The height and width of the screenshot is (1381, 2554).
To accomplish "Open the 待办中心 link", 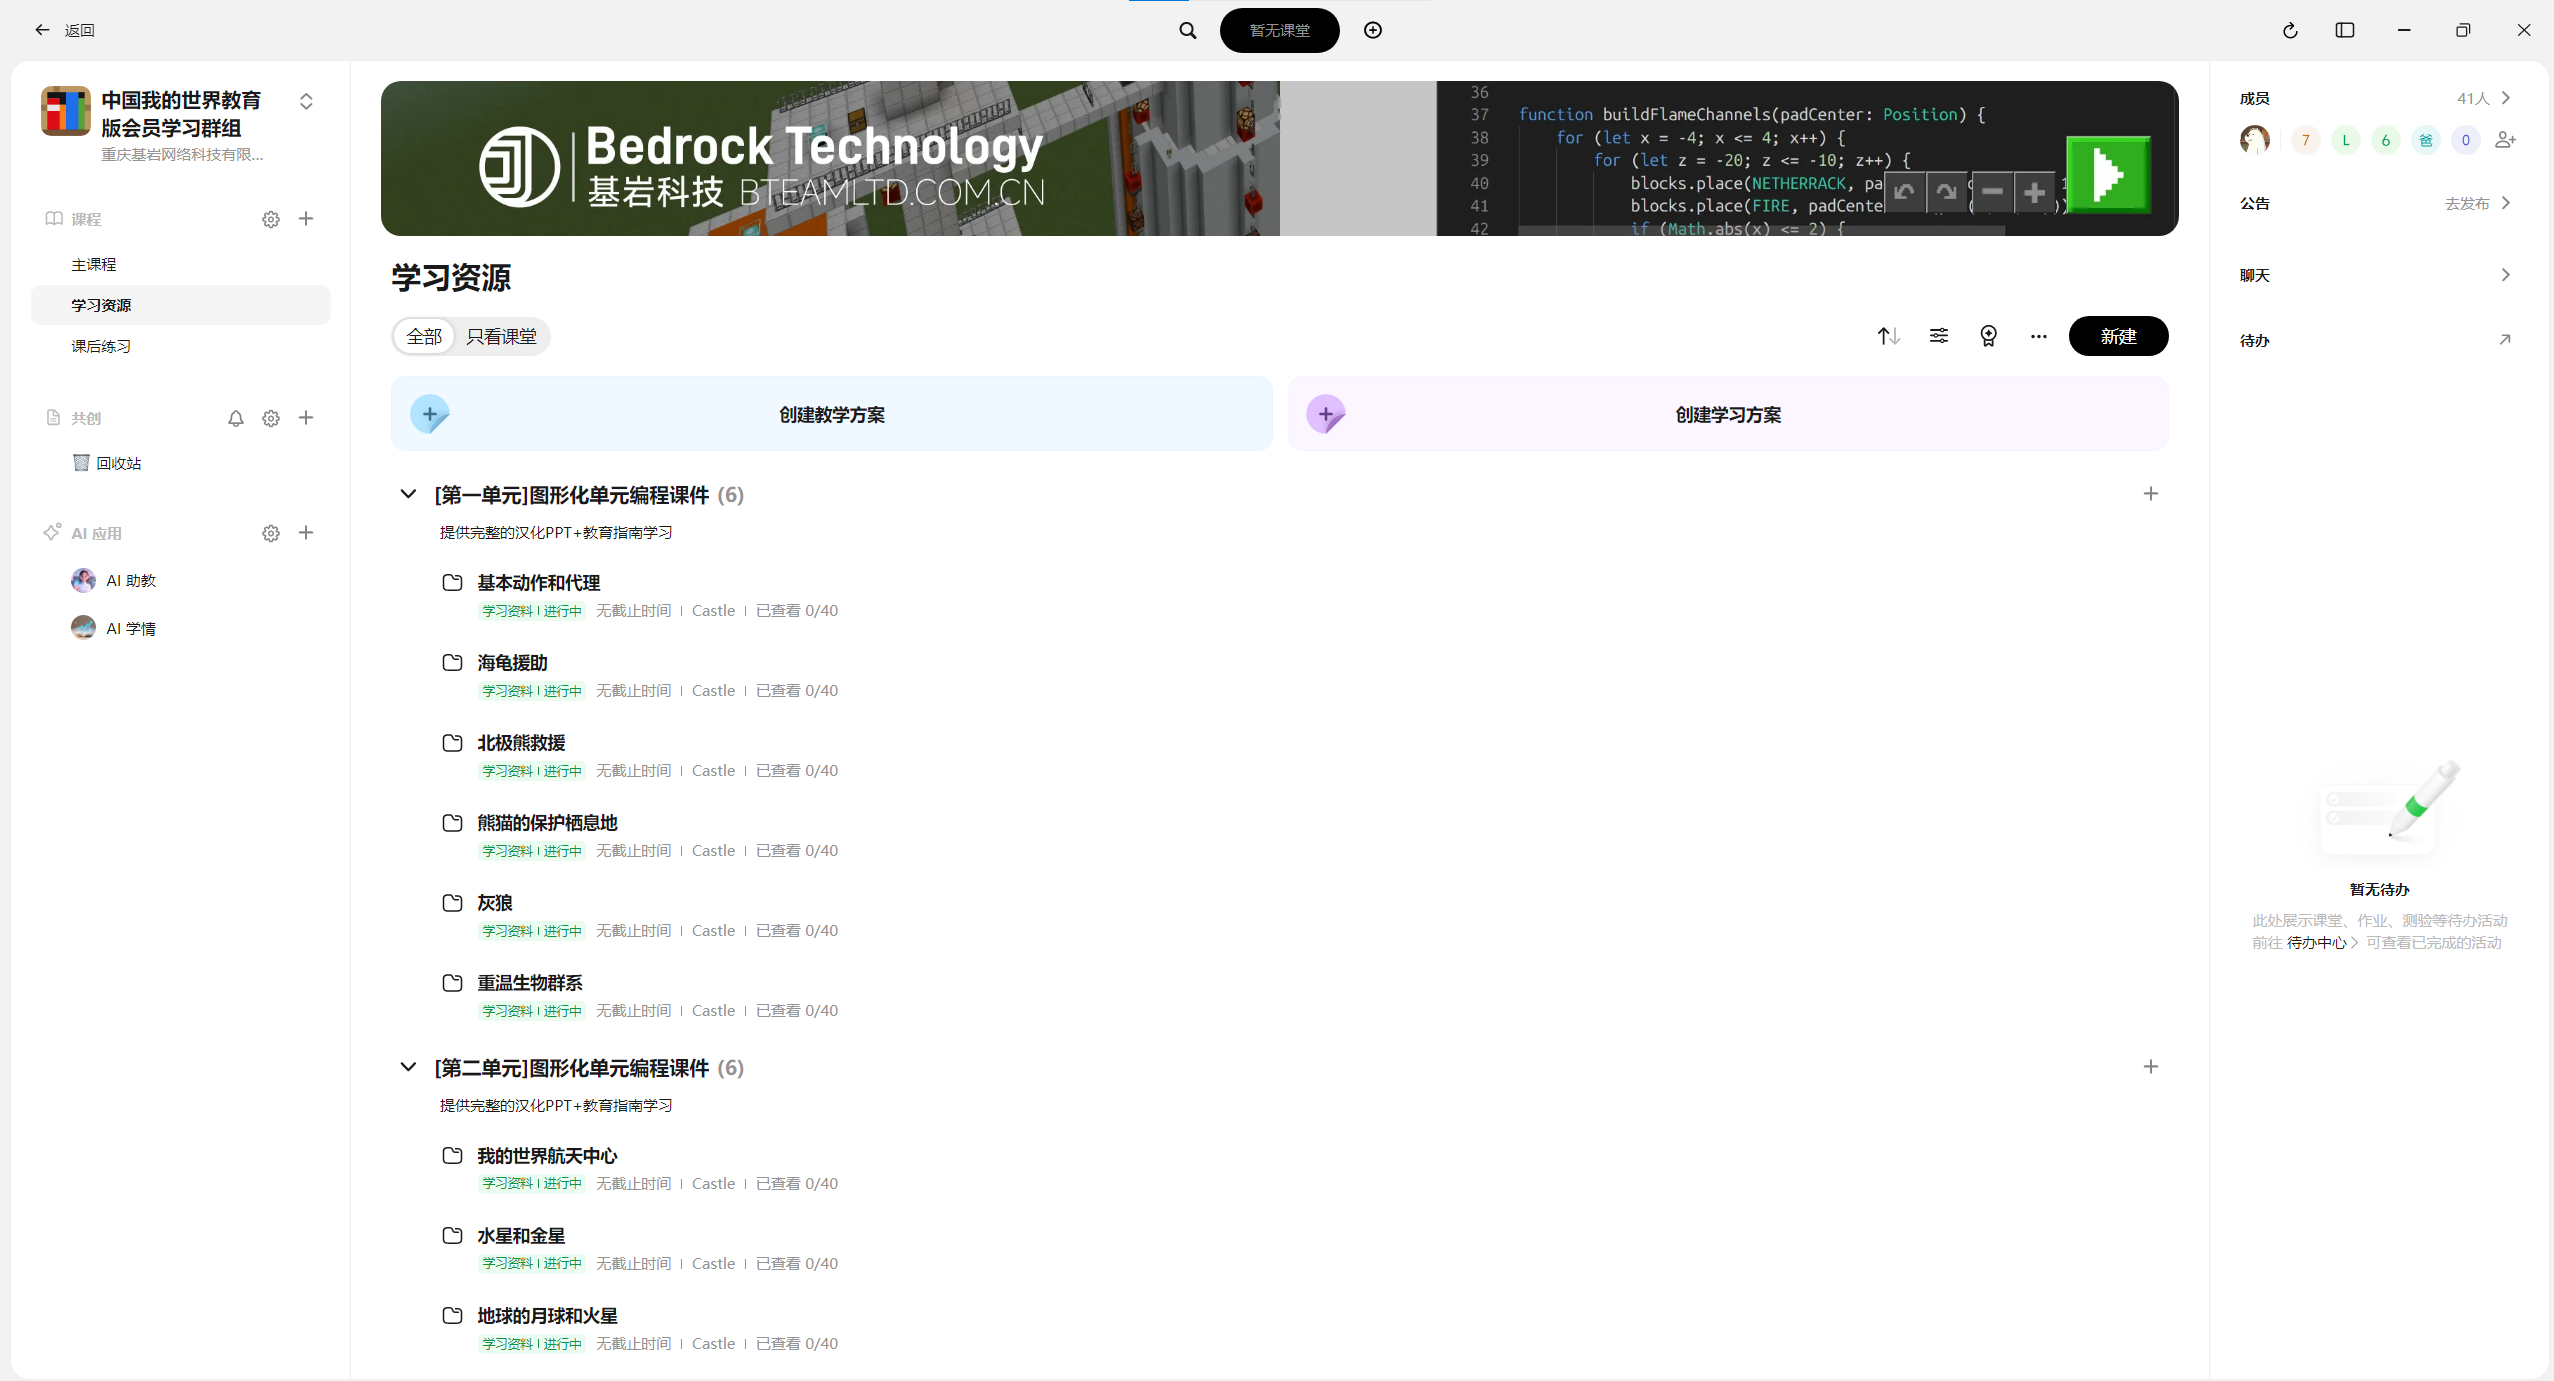I will [2316, 942].
